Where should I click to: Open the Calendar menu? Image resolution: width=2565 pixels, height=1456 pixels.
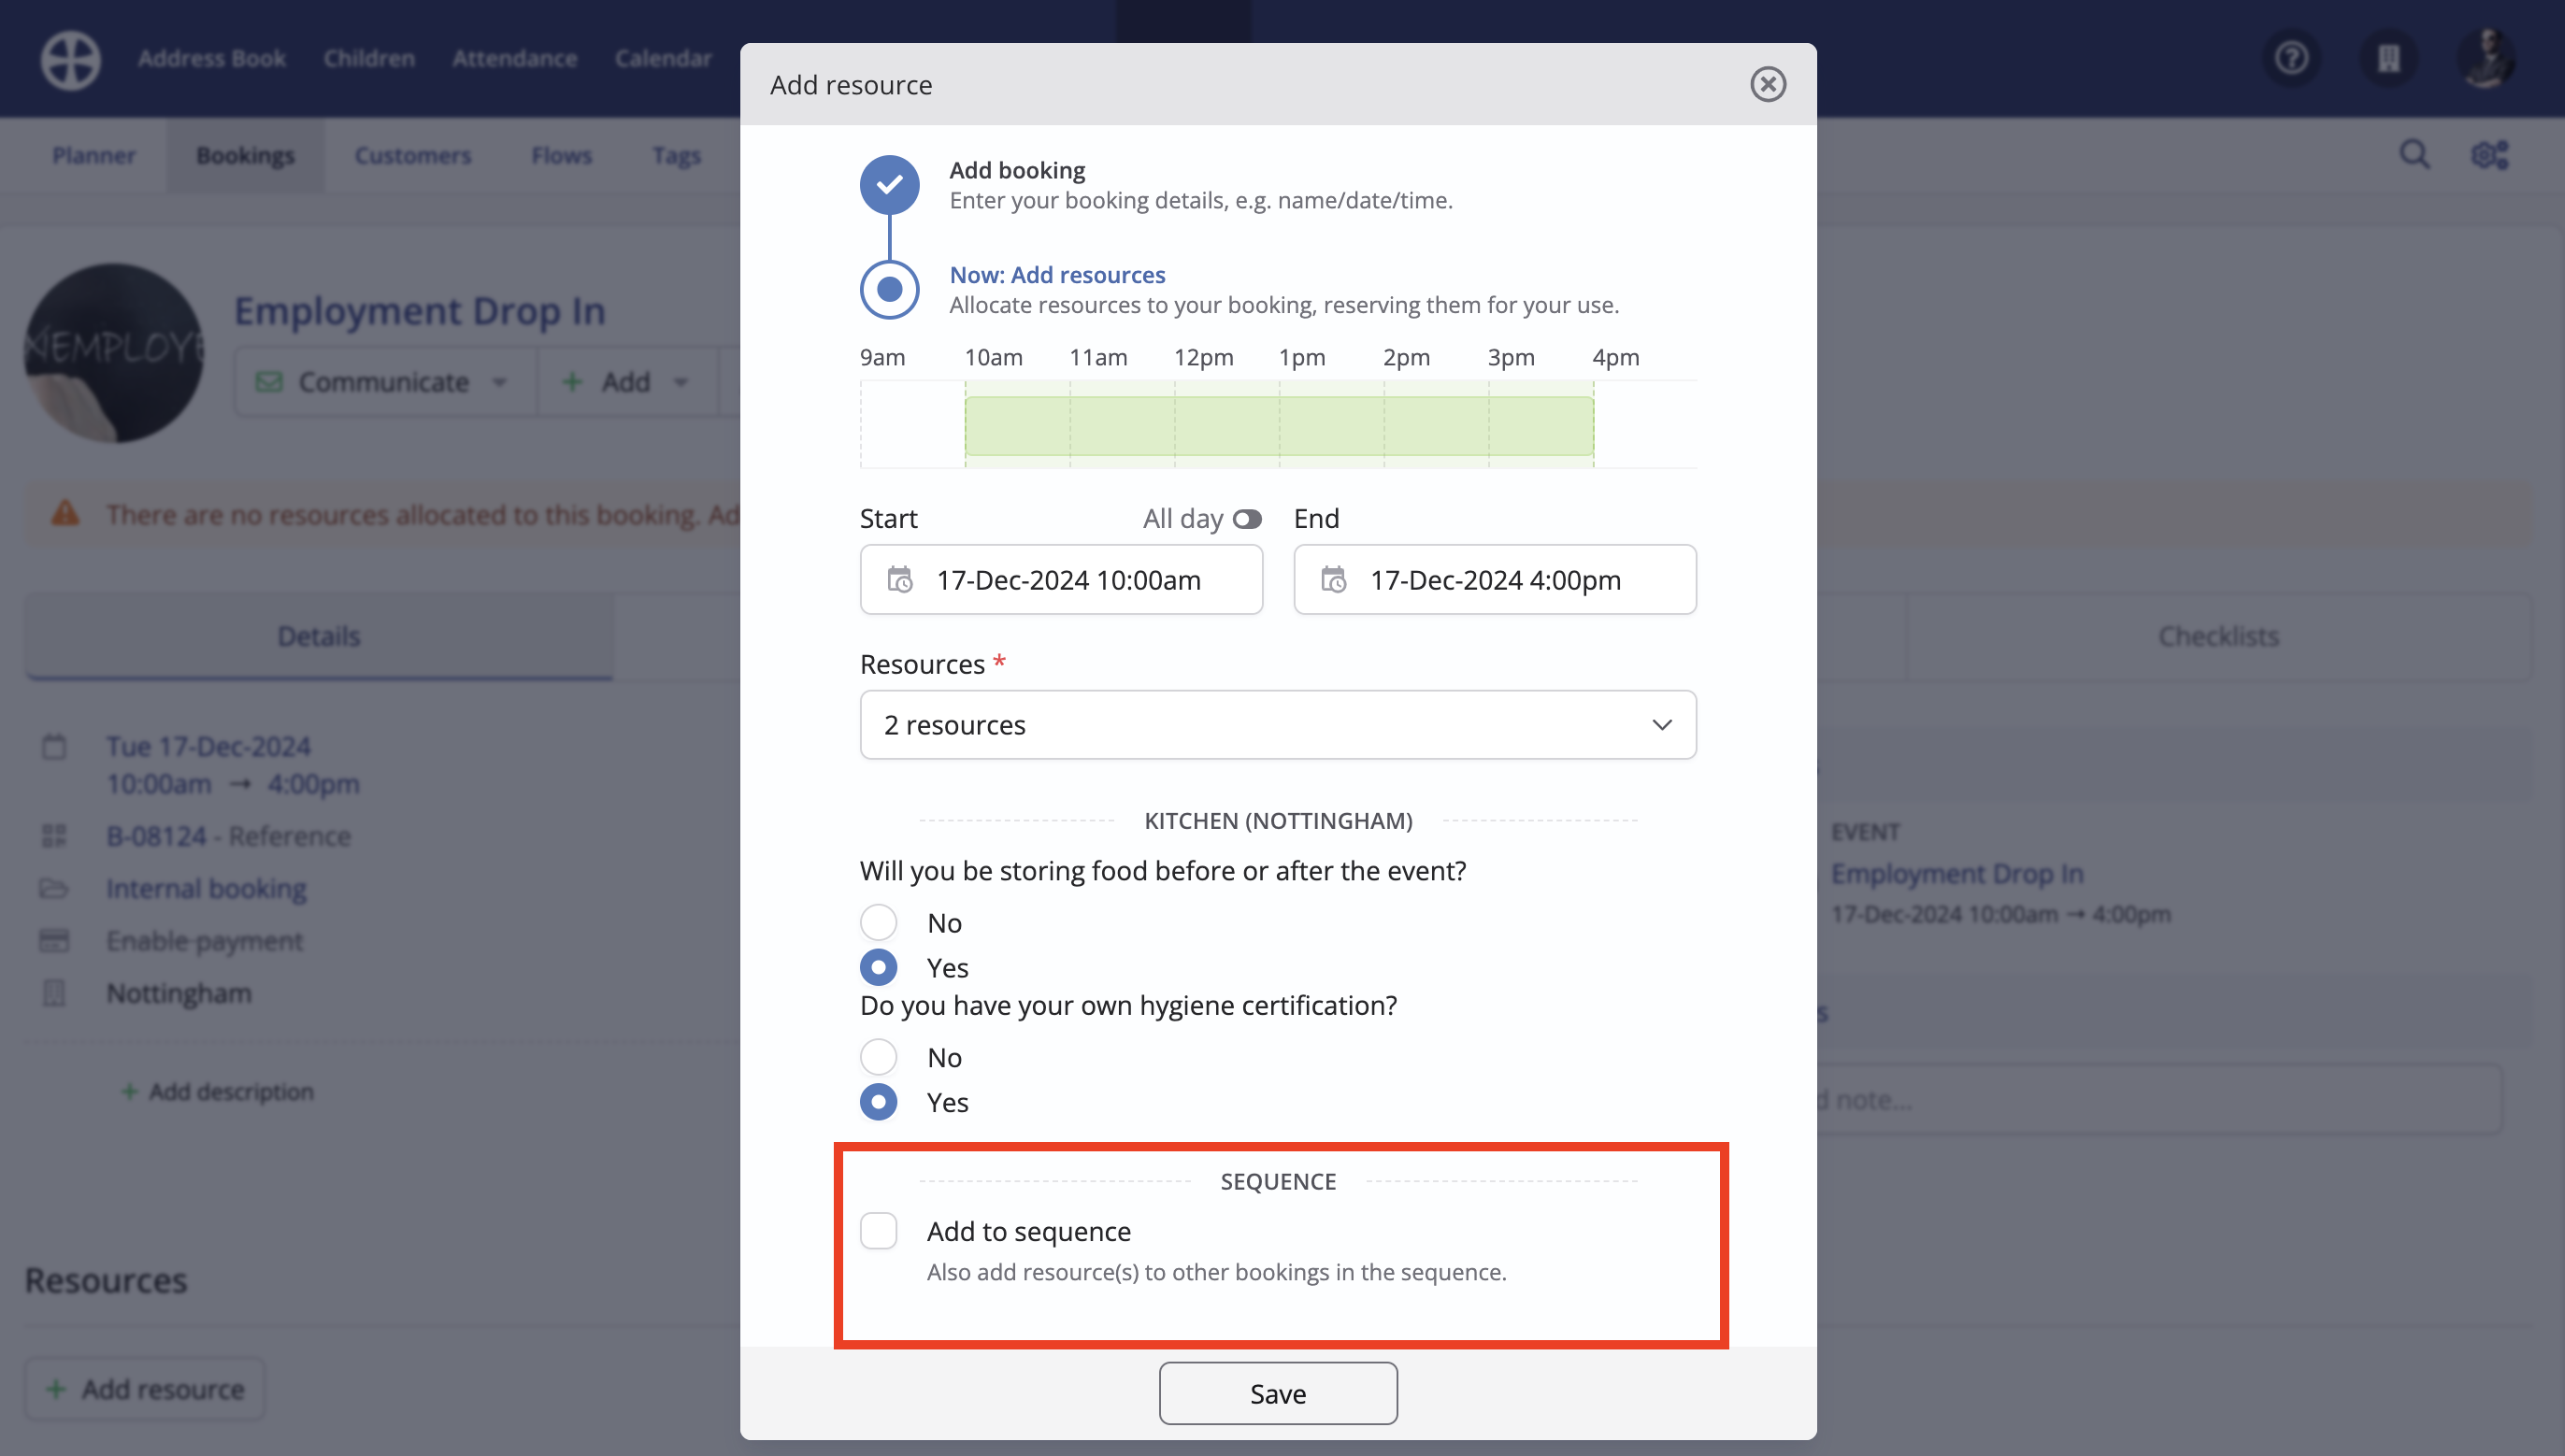pyautogui.click(x=662, y=59)
